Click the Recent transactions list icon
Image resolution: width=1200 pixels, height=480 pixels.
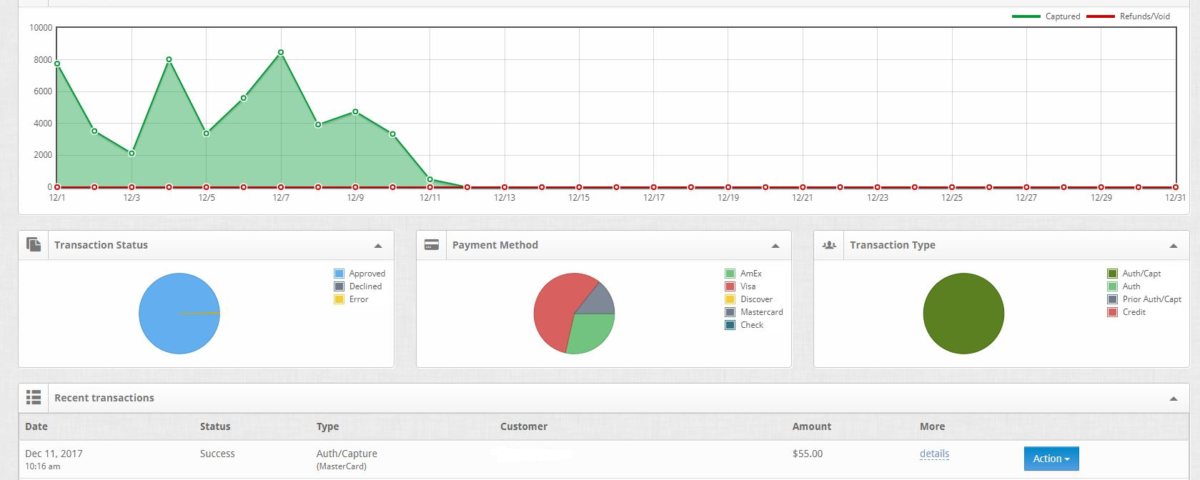tap(33, 398)
